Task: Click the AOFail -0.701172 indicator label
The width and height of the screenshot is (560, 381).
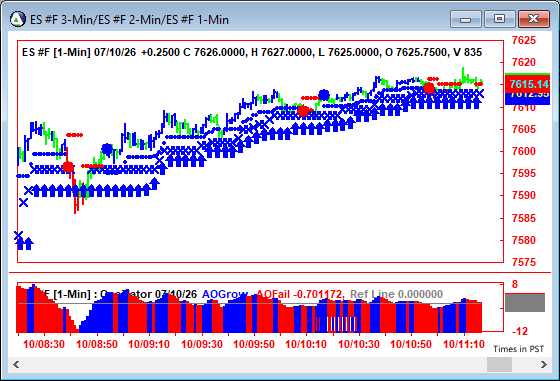Action: coord(299,294)
